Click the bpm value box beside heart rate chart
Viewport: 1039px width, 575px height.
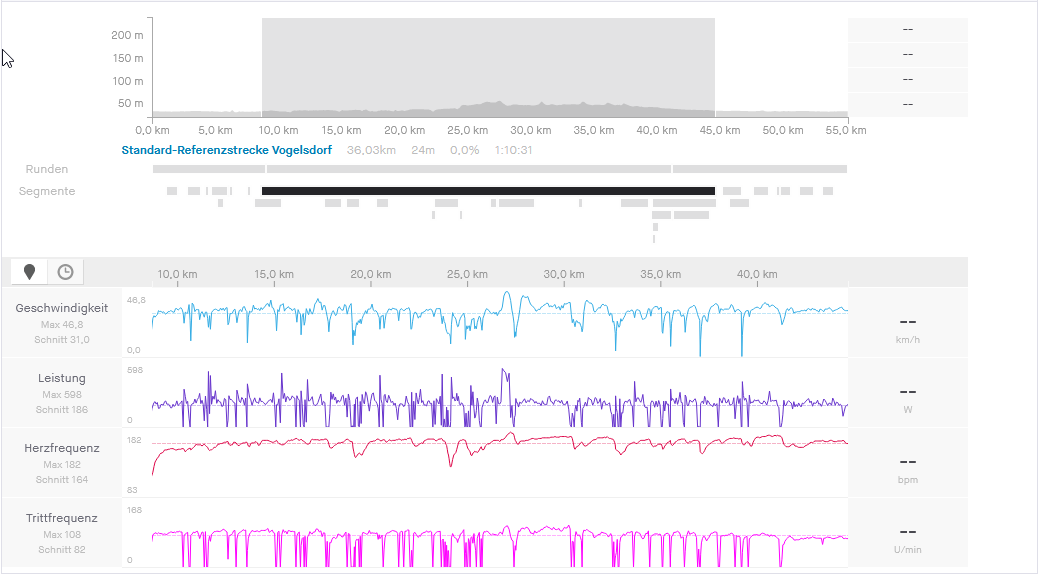pos(908,464)
